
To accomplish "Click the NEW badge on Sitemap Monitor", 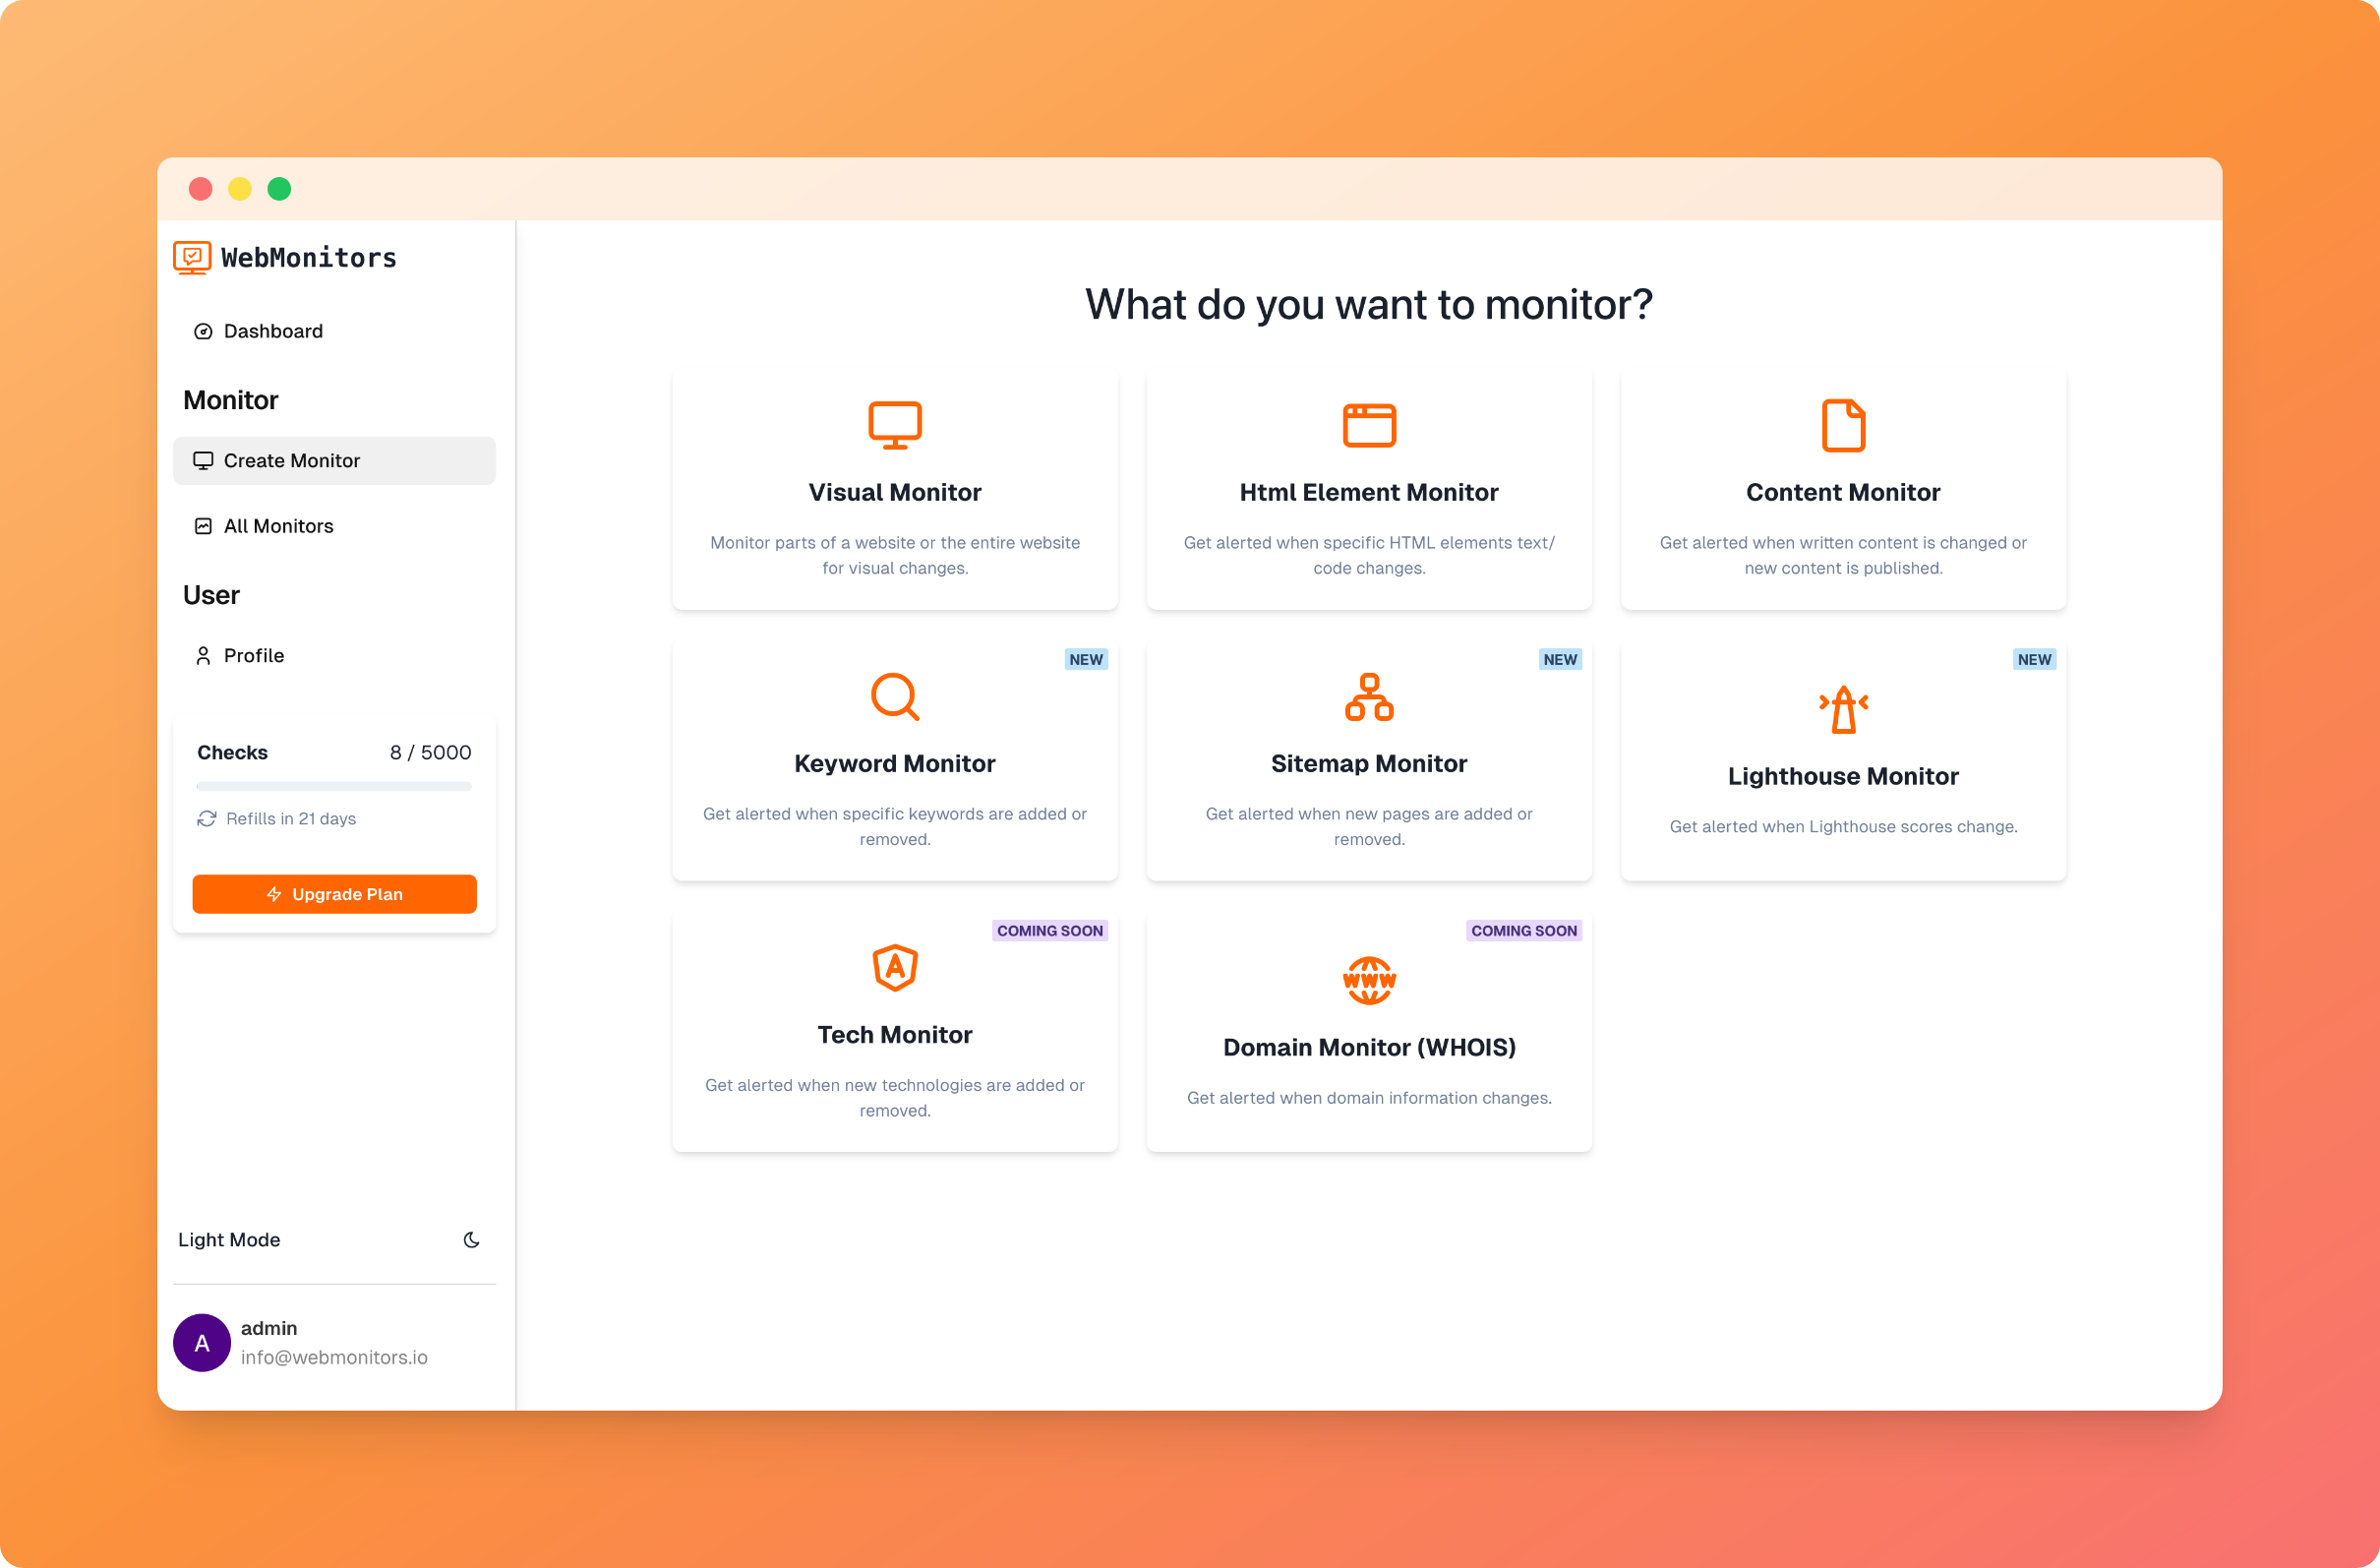I will coord(1560,659).
